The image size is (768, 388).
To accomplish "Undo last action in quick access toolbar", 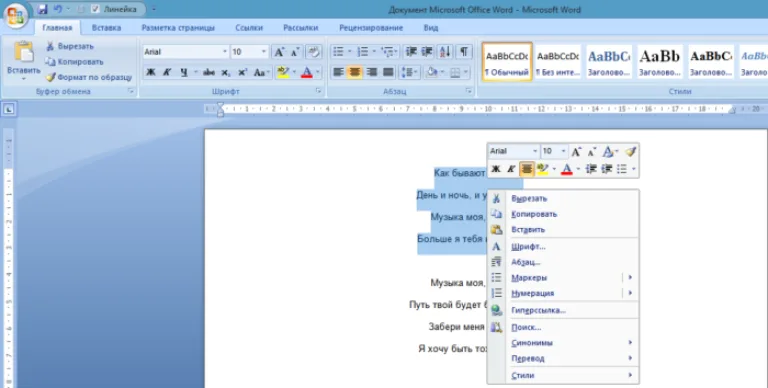I will tap(58, 9).
